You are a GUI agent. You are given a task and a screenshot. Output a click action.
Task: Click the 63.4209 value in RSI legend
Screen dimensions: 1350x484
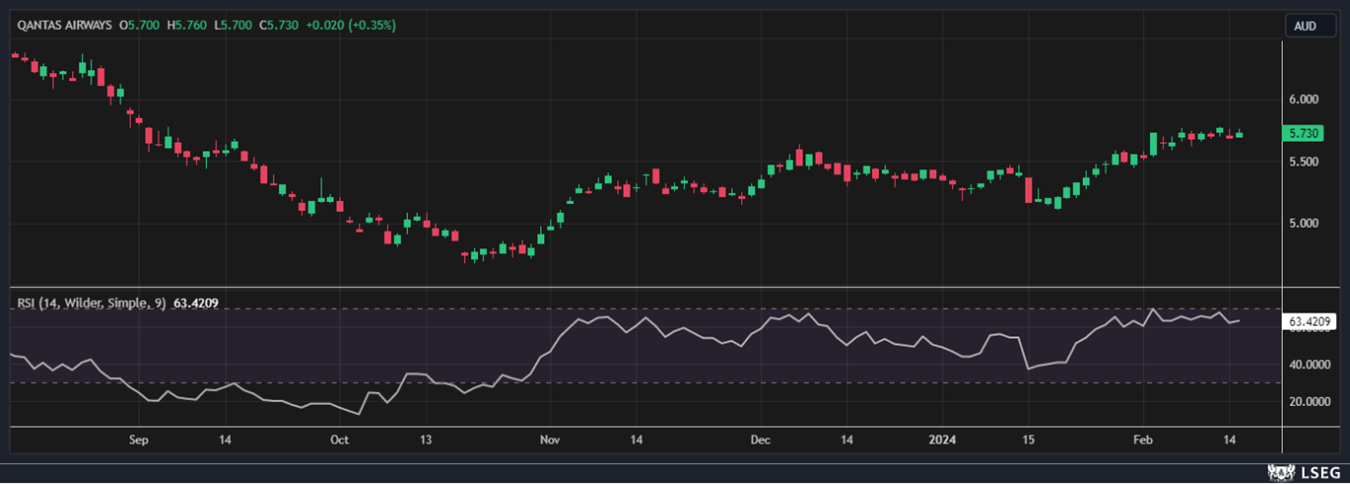pyautogui.click(x=196, y=302)
